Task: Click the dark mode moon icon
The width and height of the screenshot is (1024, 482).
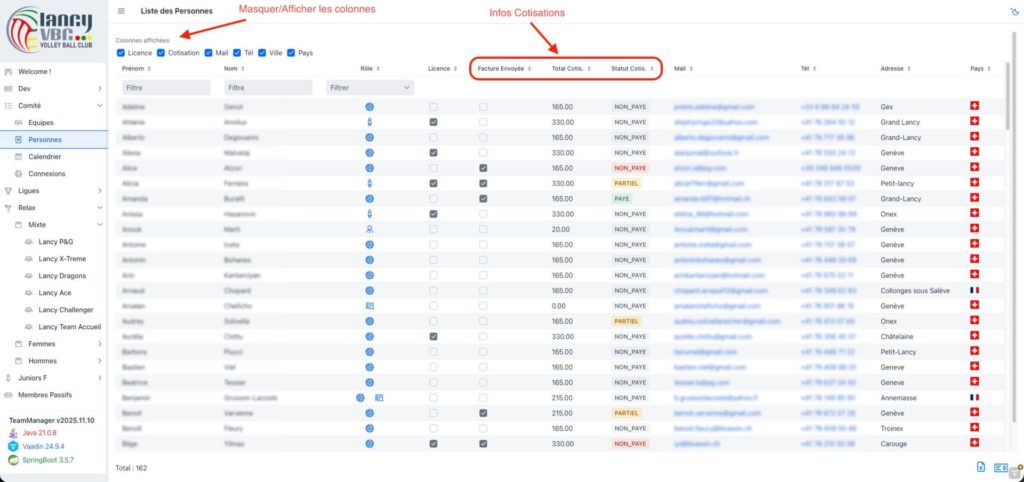Action: [x=1012, y=12]
